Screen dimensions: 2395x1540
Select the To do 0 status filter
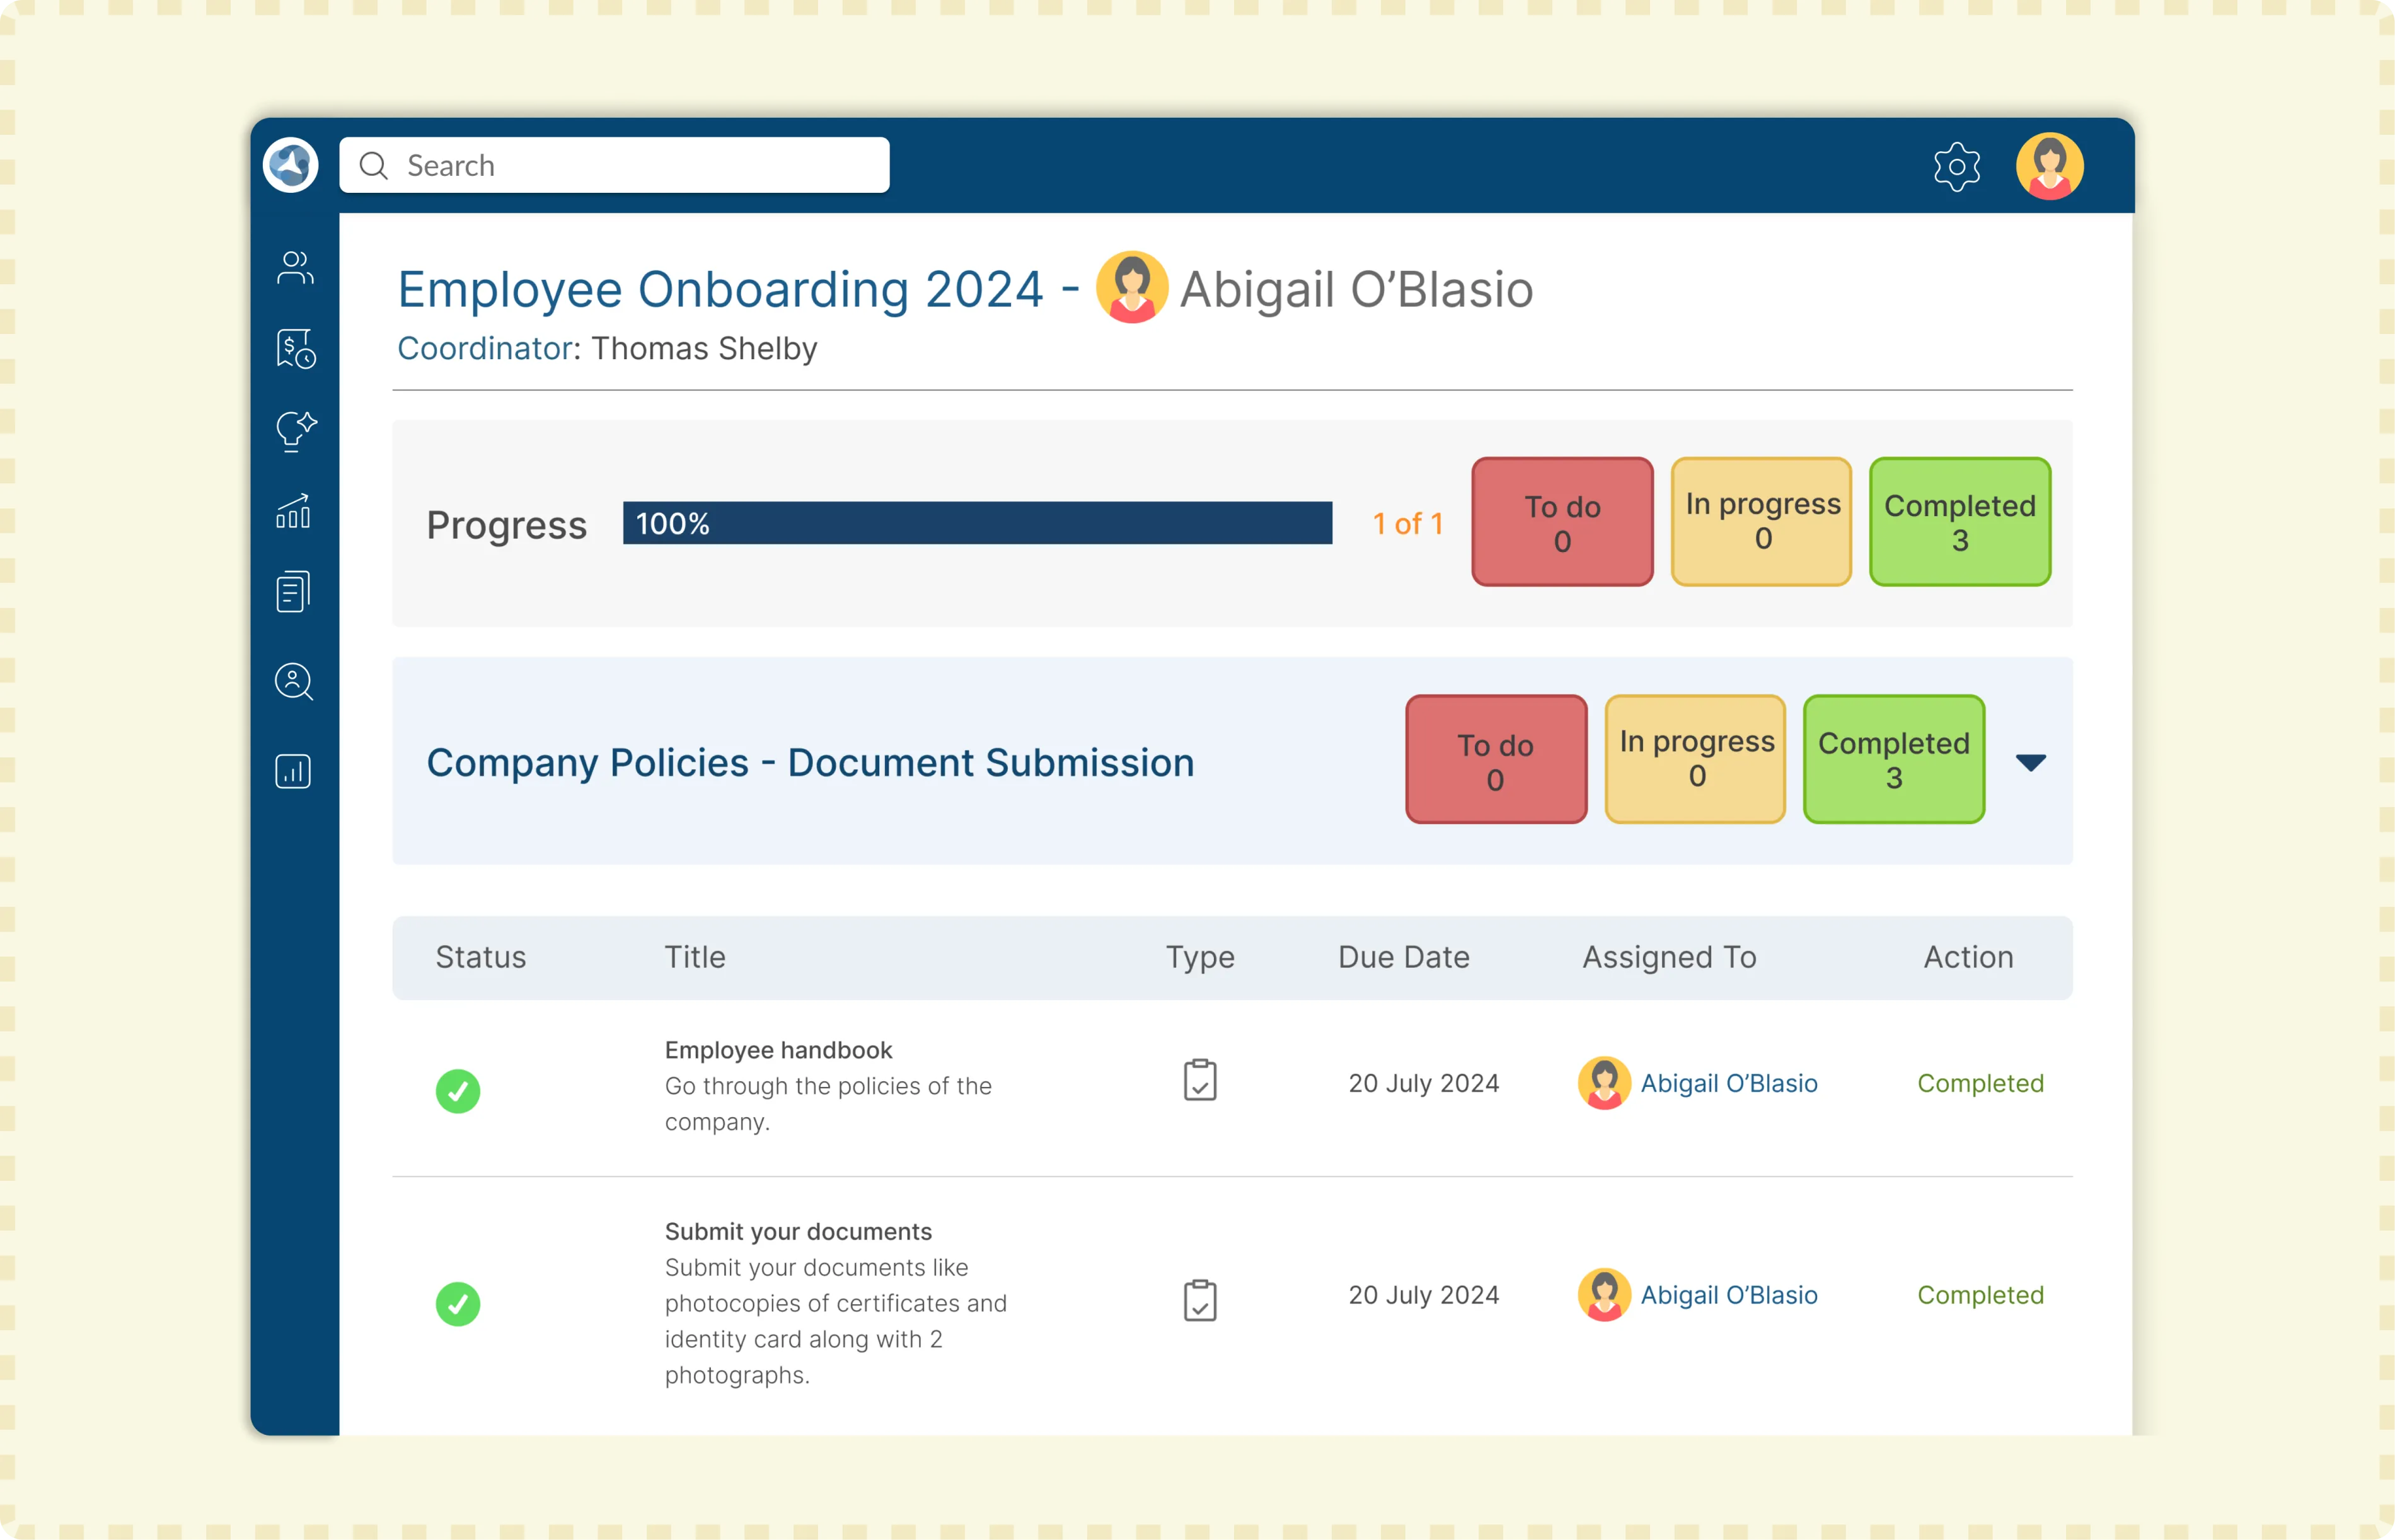(x=1562, y=521)
